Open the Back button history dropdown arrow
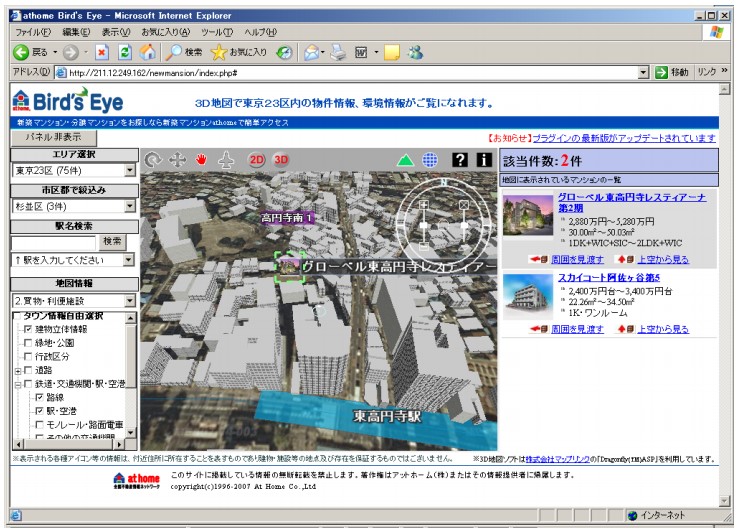The height and width of the screenshot is (531, 739). [55, 52]
